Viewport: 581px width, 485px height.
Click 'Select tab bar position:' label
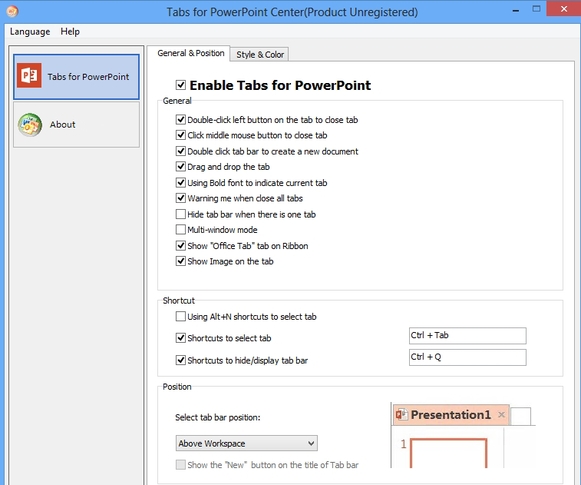point(218,418)
